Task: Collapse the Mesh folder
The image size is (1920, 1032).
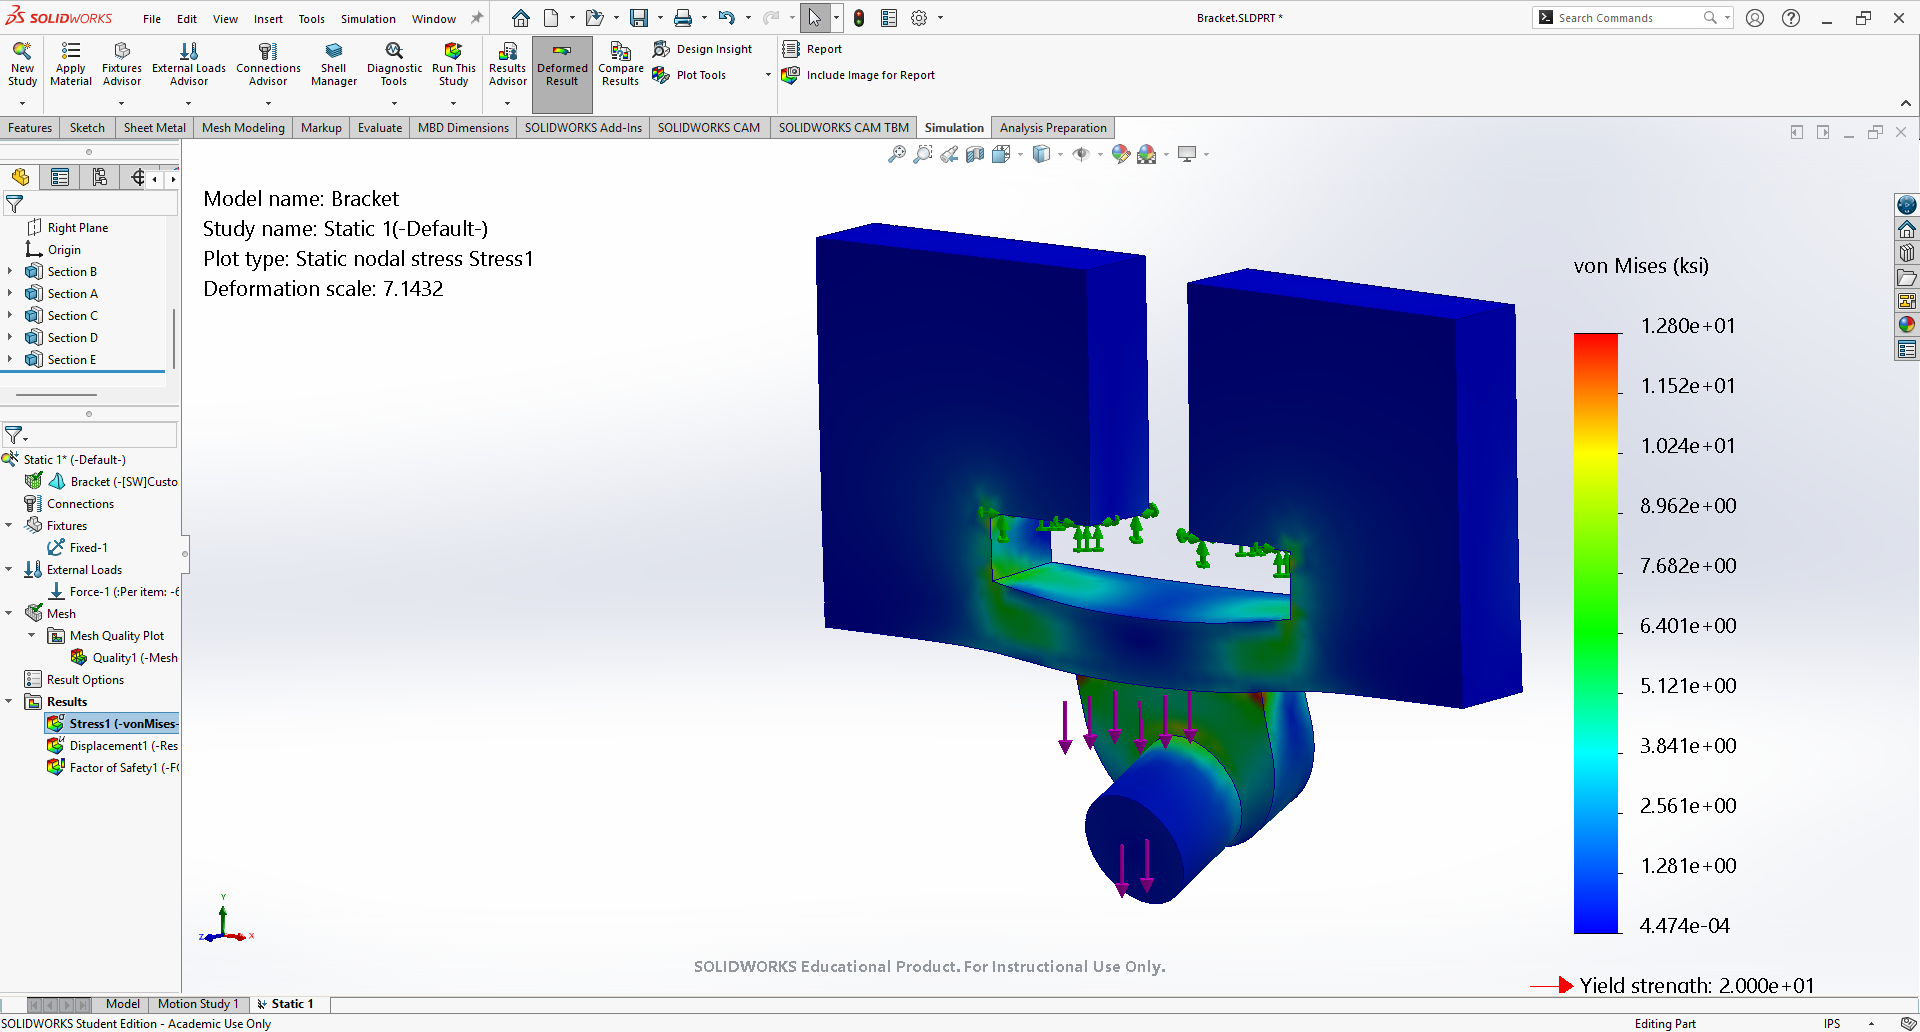Action: (x=9, y=613)
